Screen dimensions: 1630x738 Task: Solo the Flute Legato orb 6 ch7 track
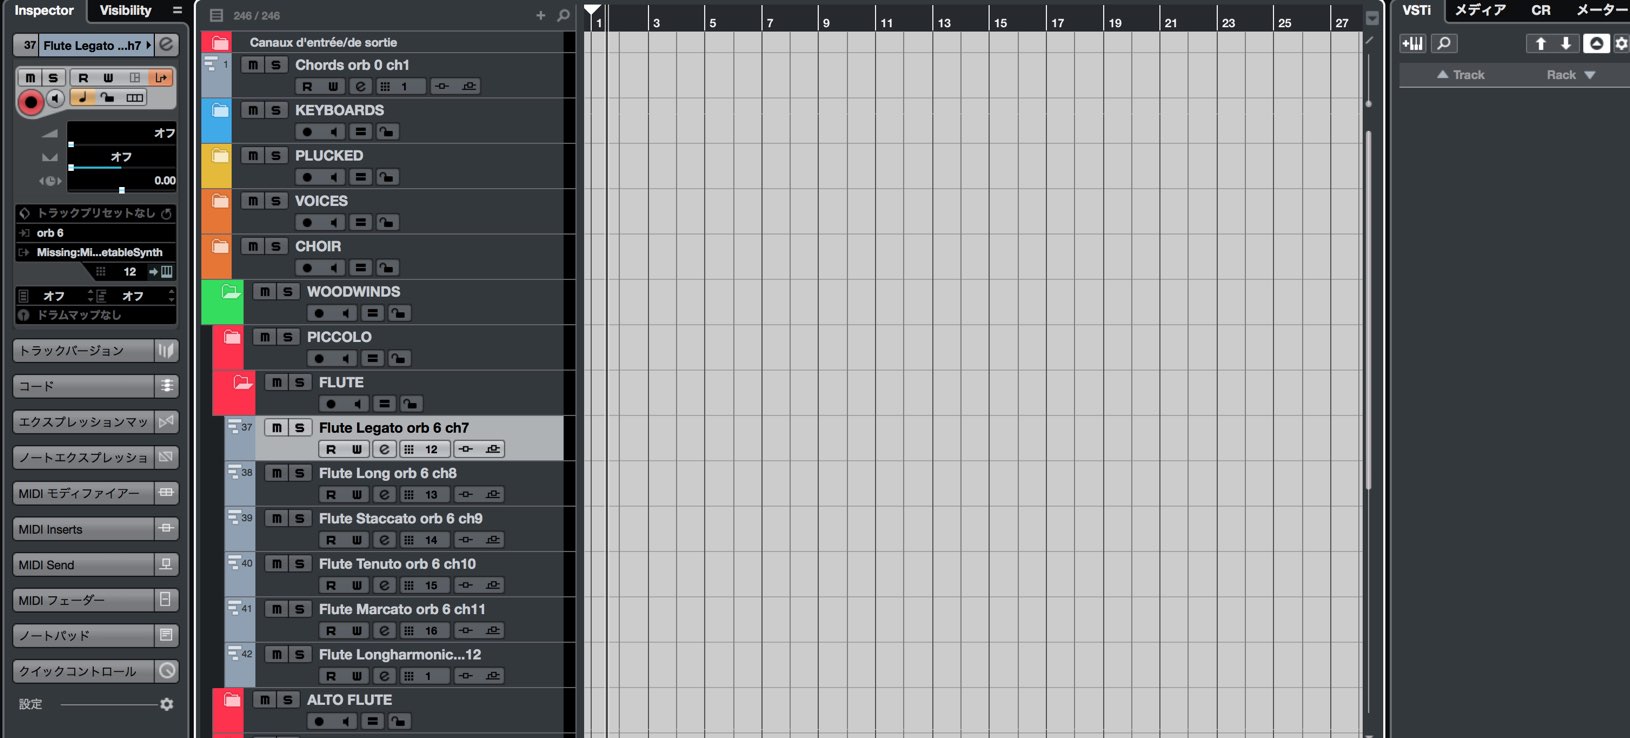(x=299, y=427)
